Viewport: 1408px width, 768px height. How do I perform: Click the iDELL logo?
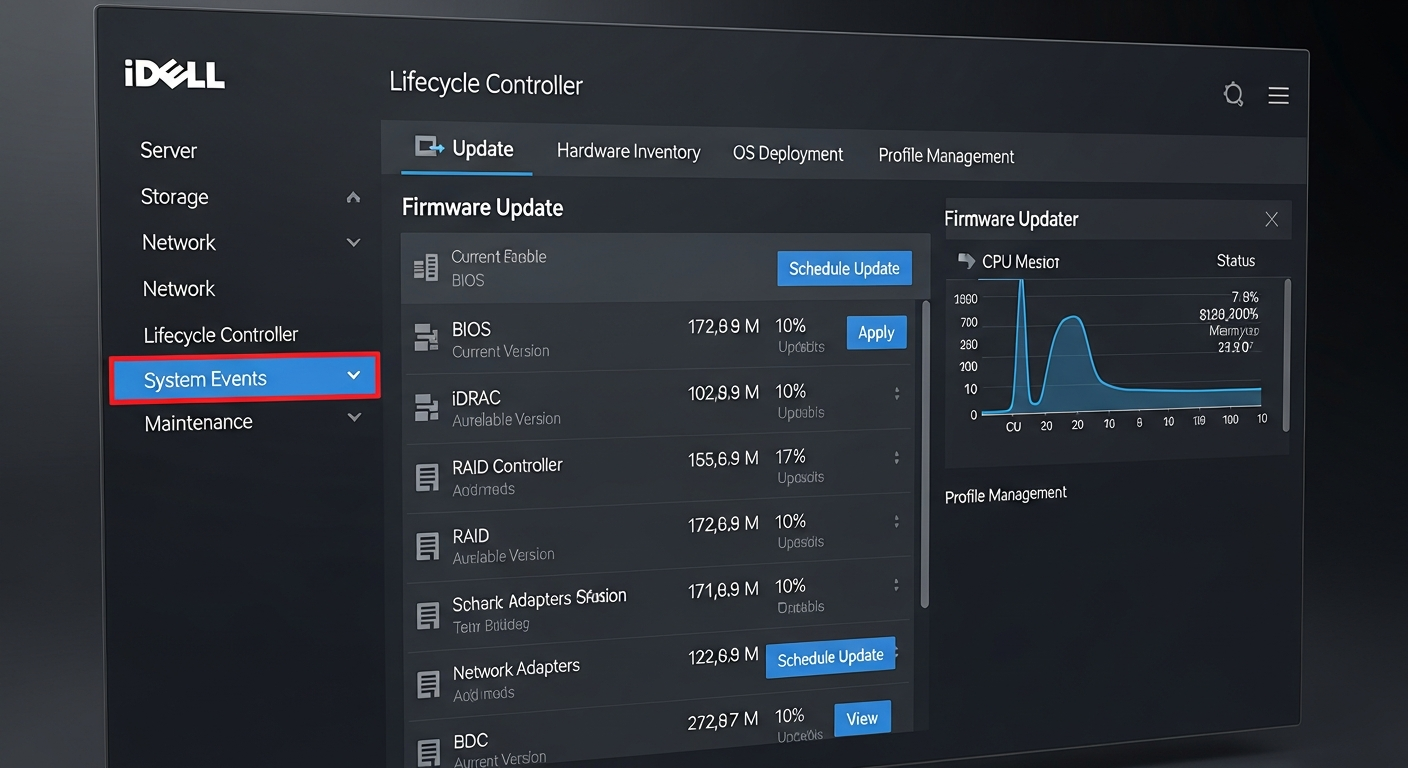(x=174, y=74)
